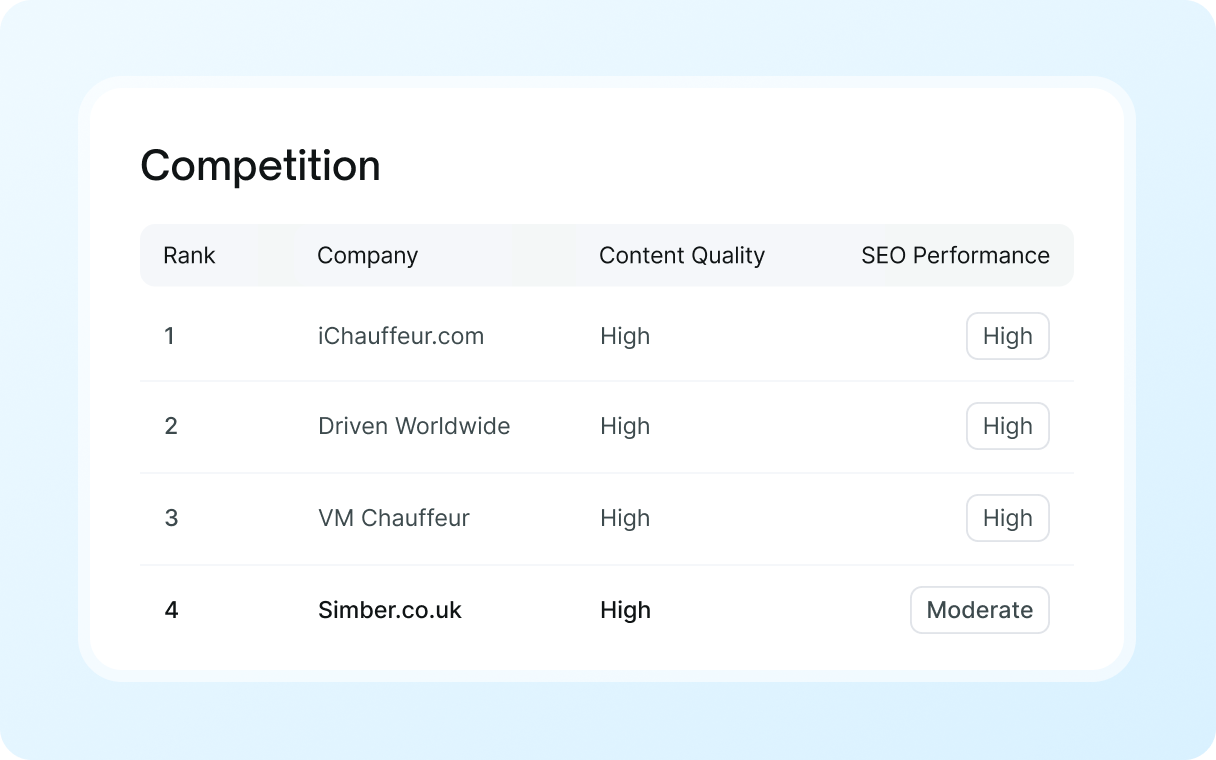Click High content quality for Simber.co.uk

pos(625,610)
